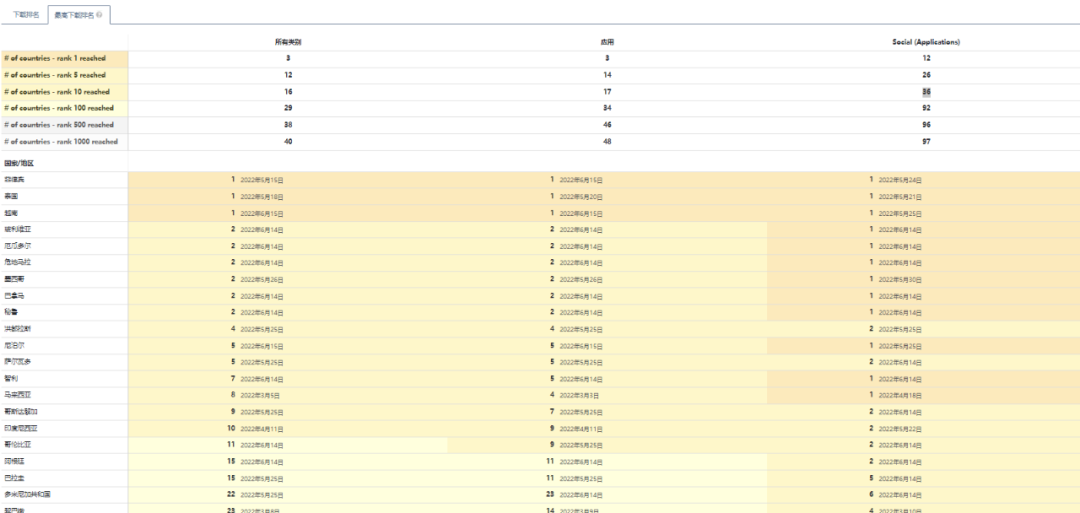The image size is (1080, 513).
Task: Click the 马来西亚 country row label
Action: click(x=19, y=395)
